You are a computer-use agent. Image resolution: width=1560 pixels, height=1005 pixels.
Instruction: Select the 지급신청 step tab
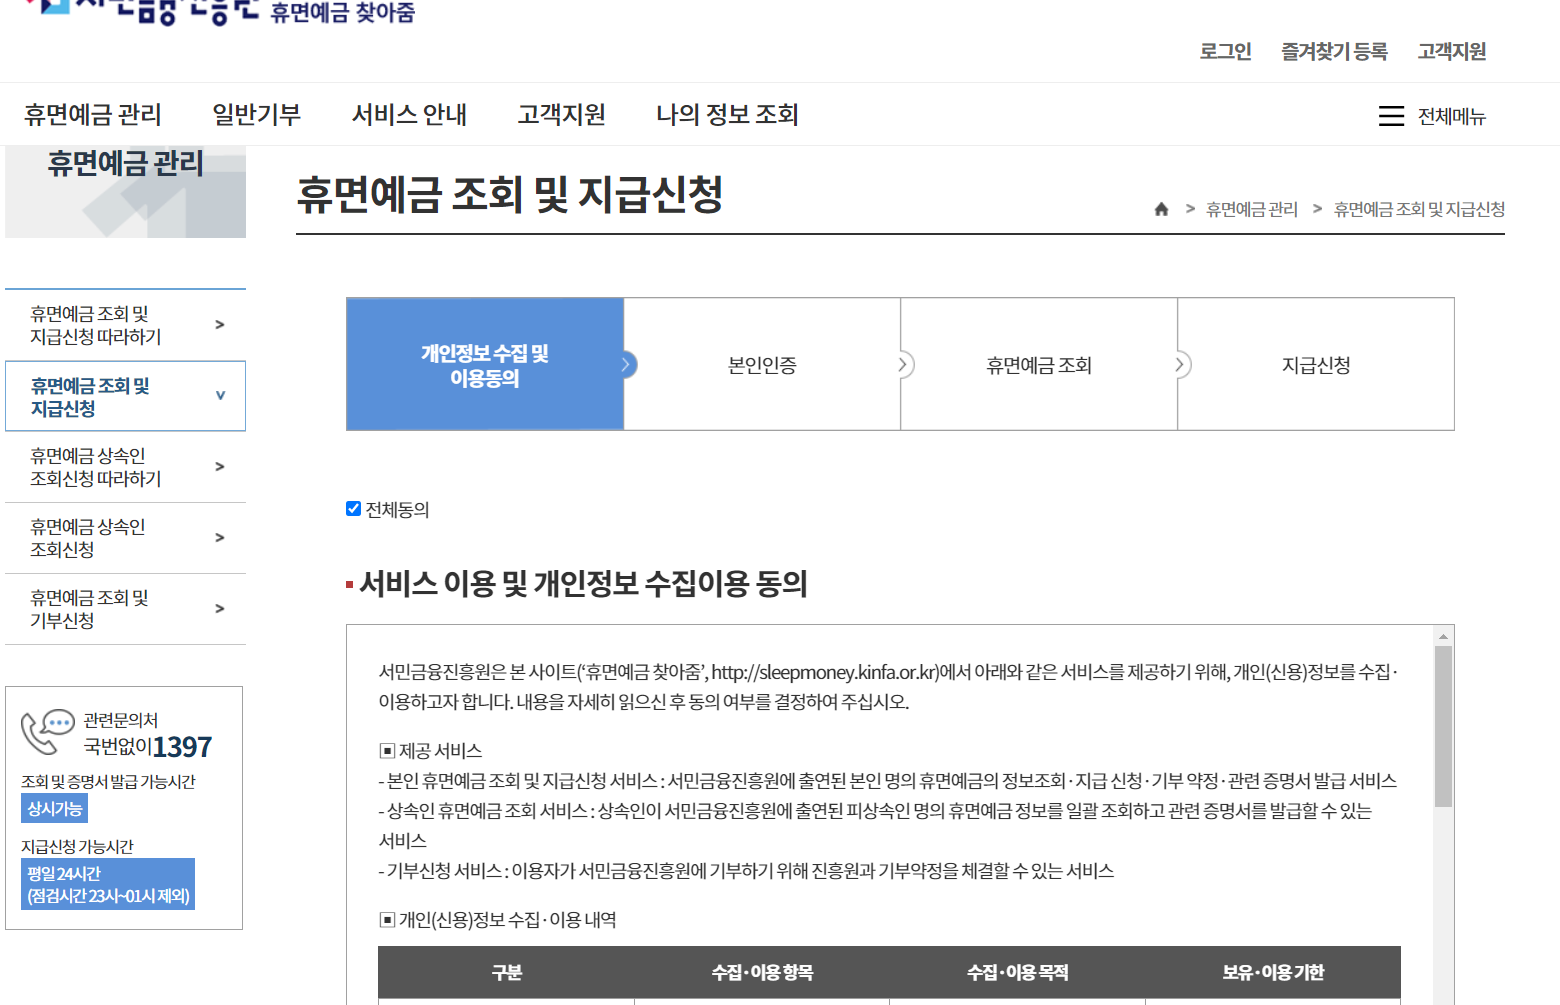(1315, 364)
